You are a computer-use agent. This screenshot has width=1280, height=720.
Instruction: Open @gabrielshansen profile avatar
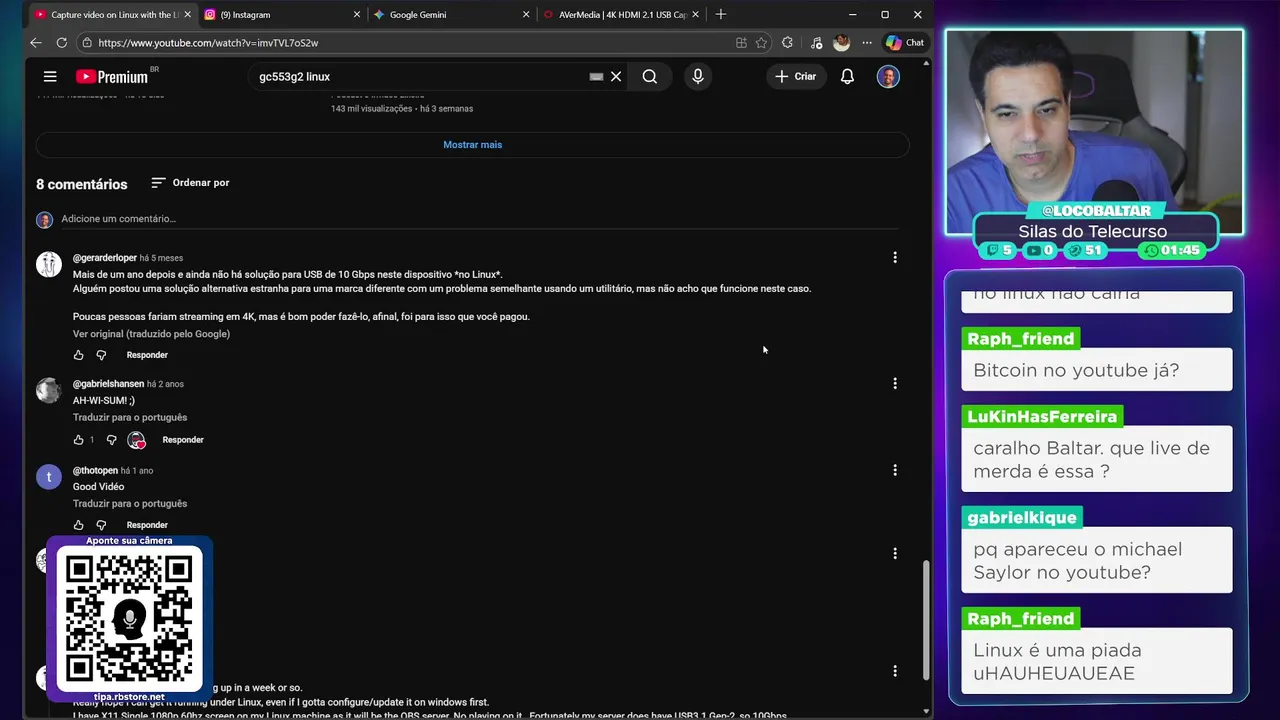pyautogui.click(x=49, y=390)
